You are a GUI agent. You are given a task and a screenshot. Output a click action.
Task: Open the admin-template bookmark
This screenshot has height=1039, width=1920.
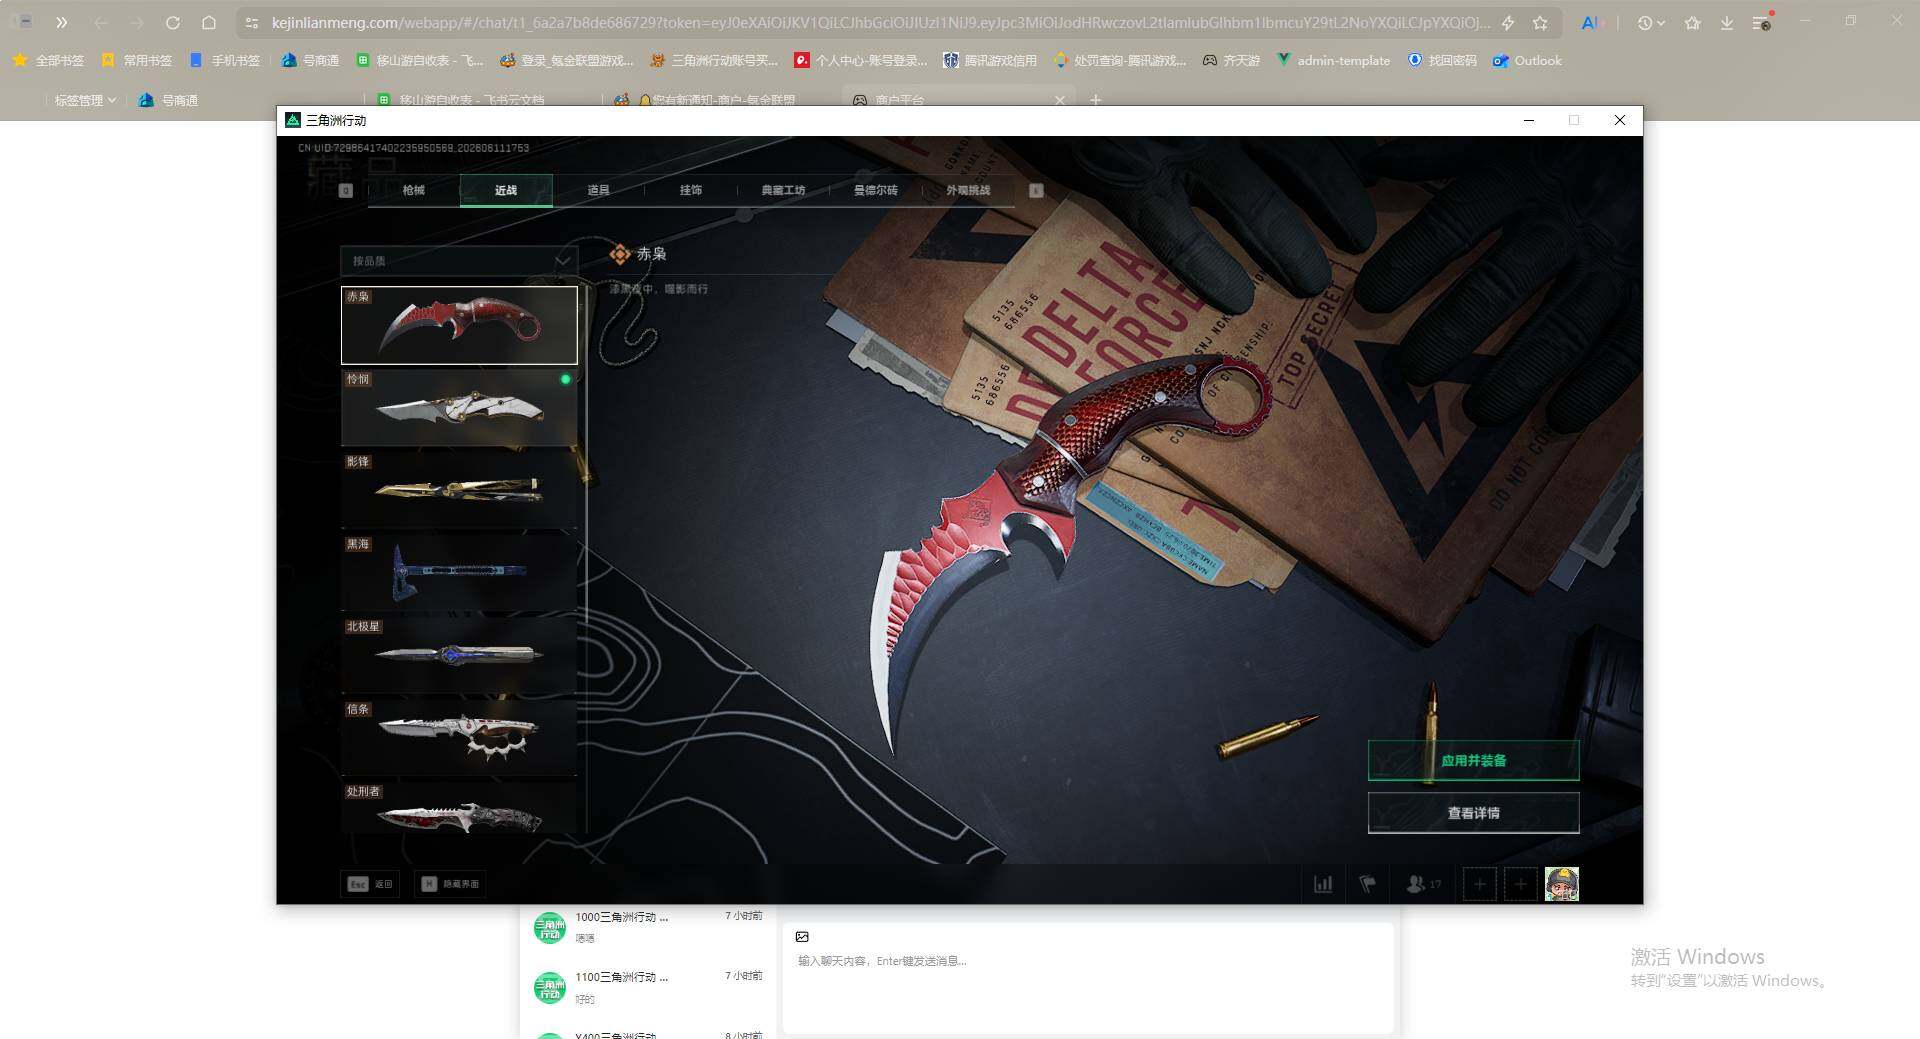pos(1333,60)
